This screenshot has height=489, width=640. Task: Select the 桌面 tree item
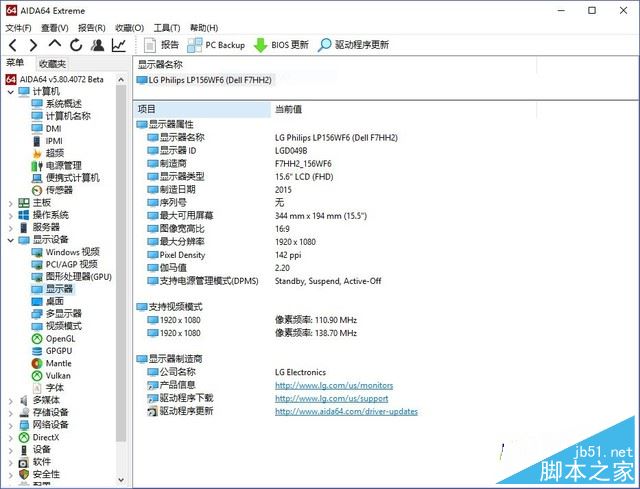click(48, 301)
